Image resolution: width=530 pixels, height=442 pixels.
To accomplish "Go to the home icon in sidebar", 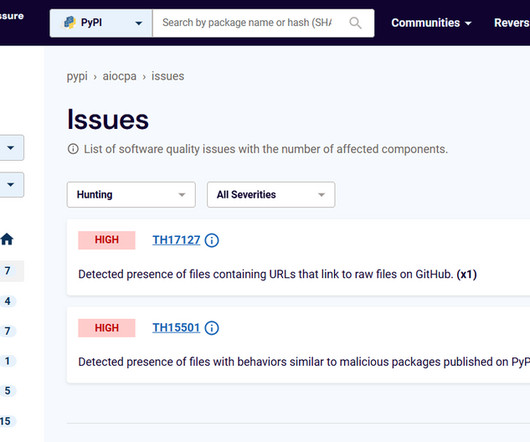I will point(7,239).
